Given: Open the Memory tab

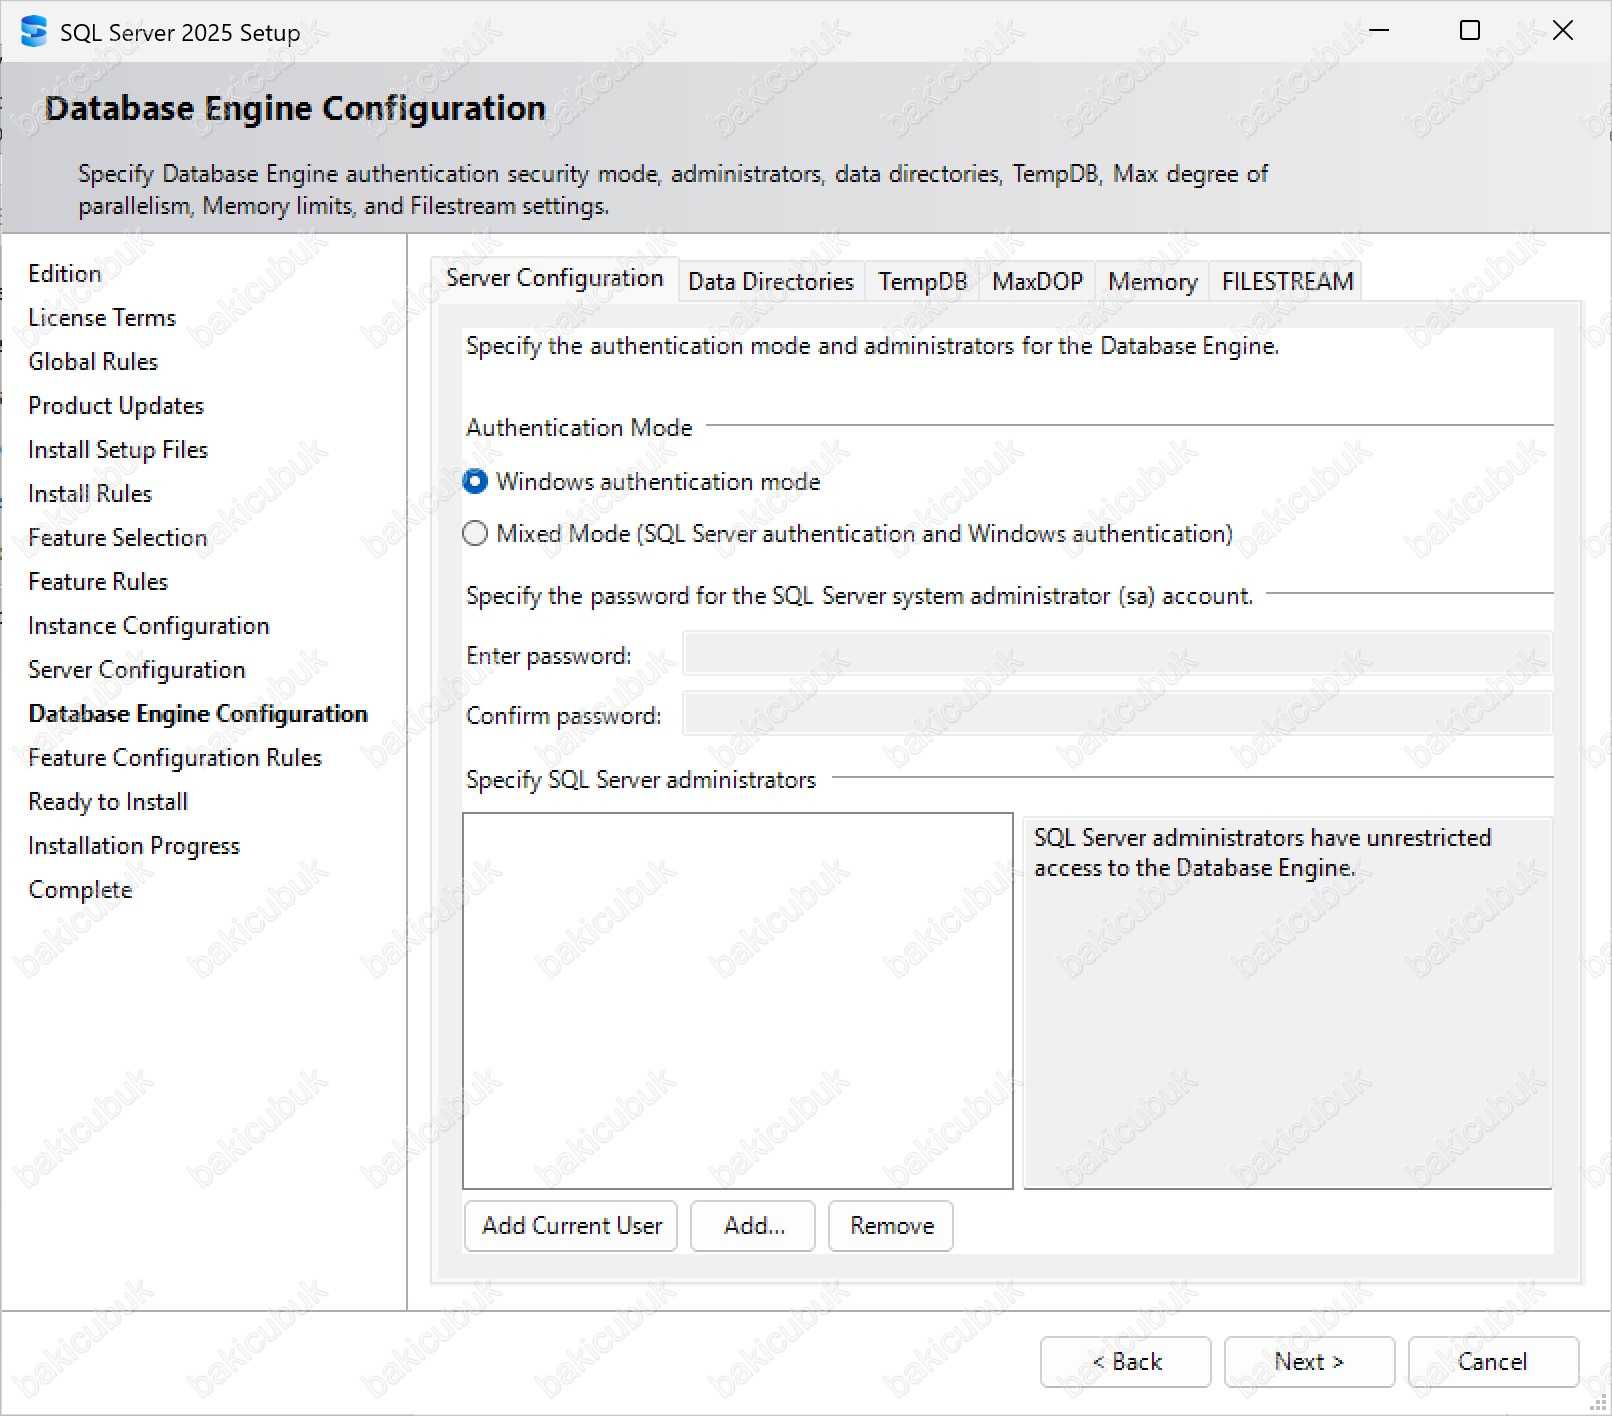Looking at the screenshot, I should (1152, 282).
